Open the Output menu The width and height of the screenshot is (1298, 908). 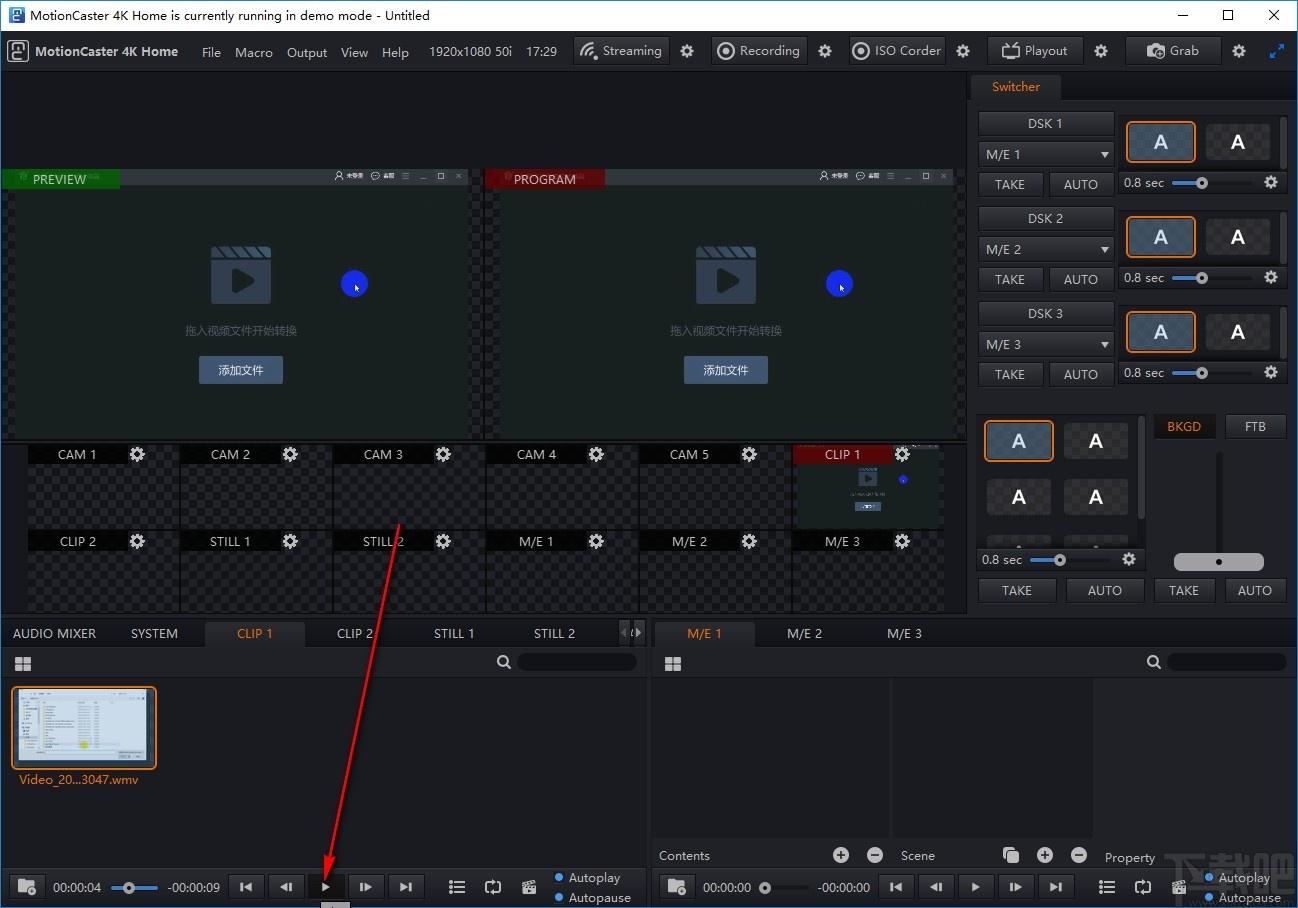point(307,52)
